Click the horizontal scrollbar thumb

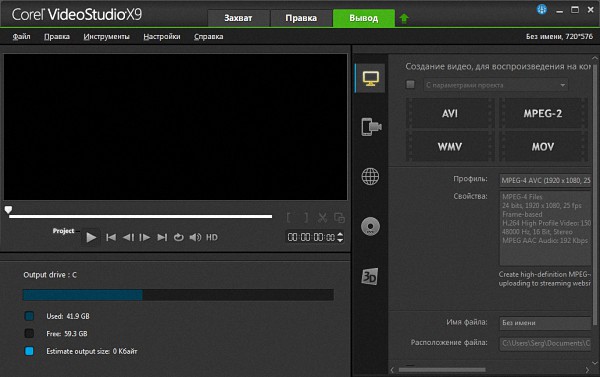pos(442,370)
